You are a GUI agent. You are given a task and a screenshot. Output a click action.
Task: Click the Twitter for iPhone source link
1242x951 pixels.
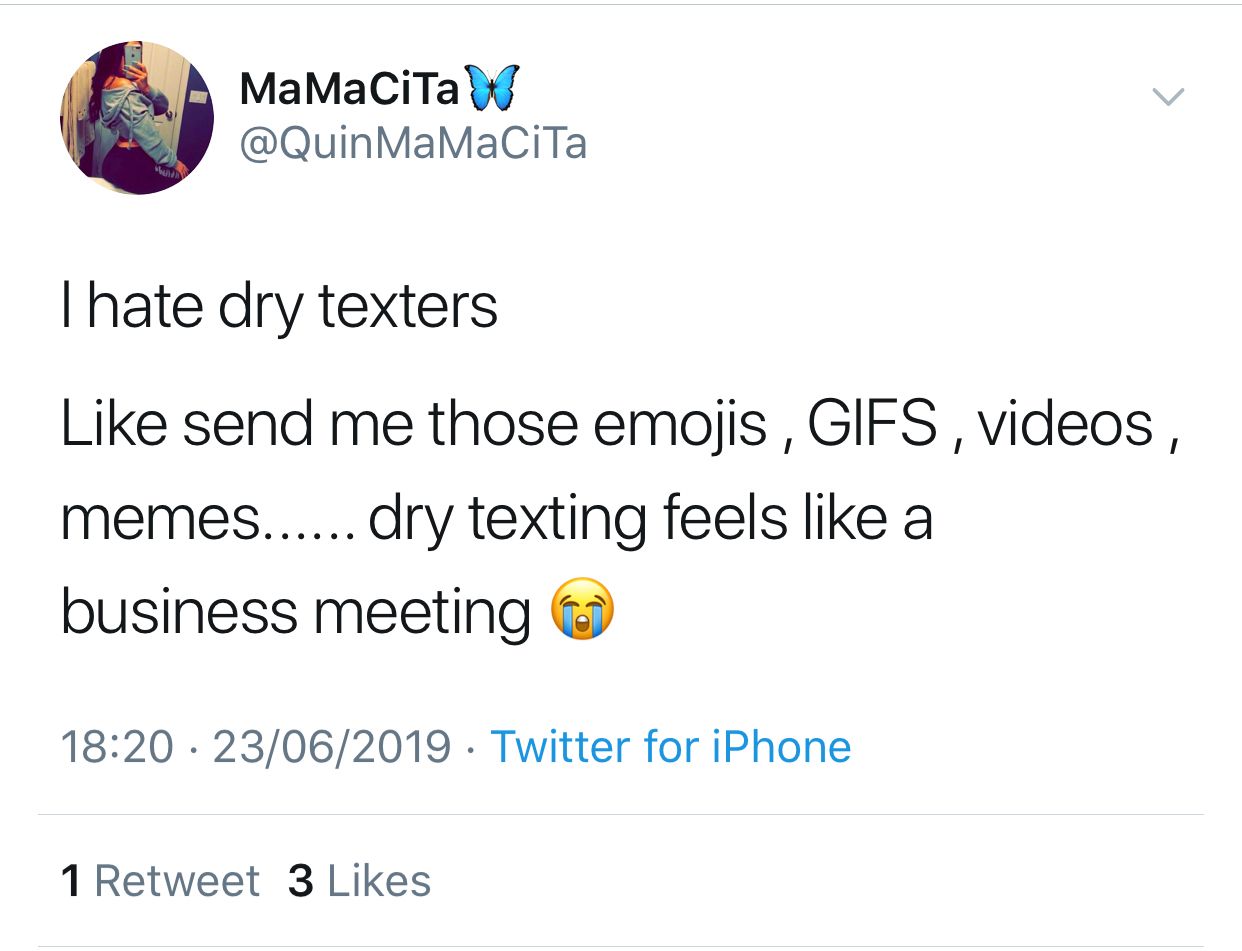click(x=670, y=746)
